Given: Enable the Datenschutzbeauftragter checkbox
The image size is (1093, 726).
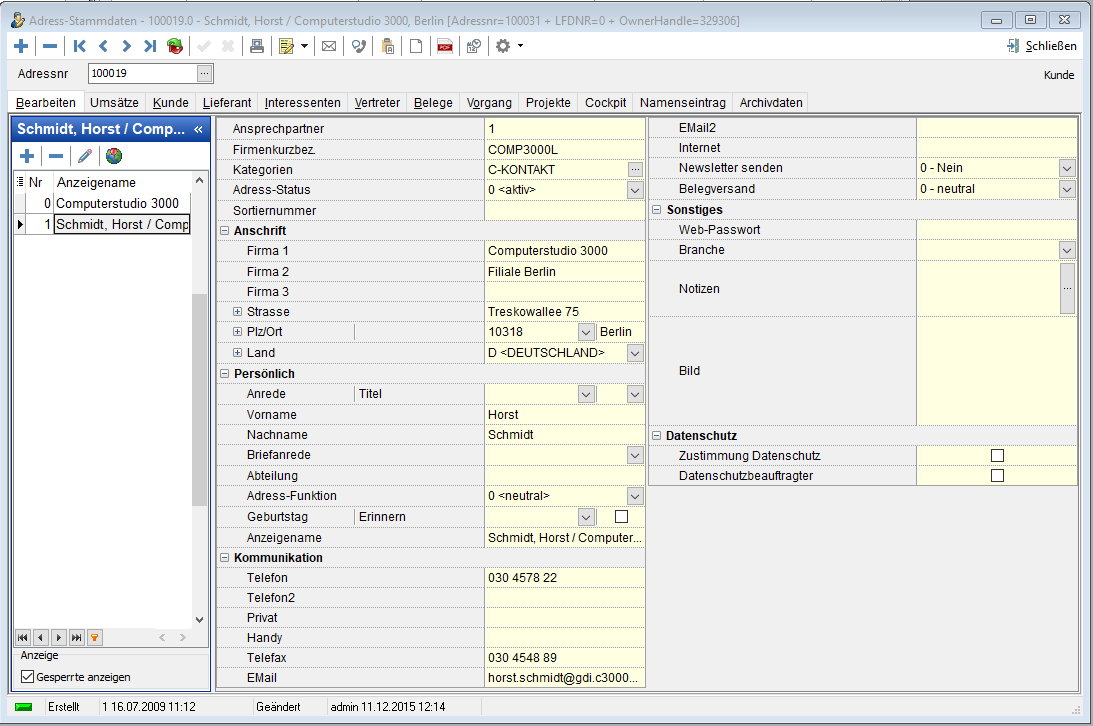Looking at the screenshot, I should pyautogui.click(x=997, y=476).
